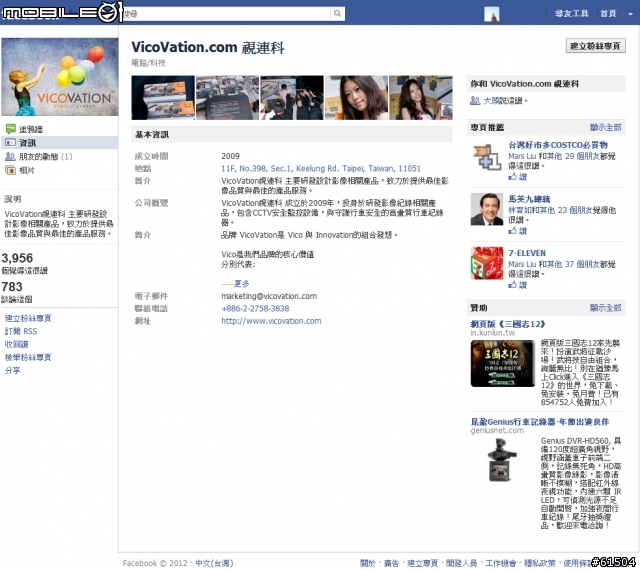Open the user profile picture in top bar
Viewport: 640px width, 570px height.
coord(491,14)
